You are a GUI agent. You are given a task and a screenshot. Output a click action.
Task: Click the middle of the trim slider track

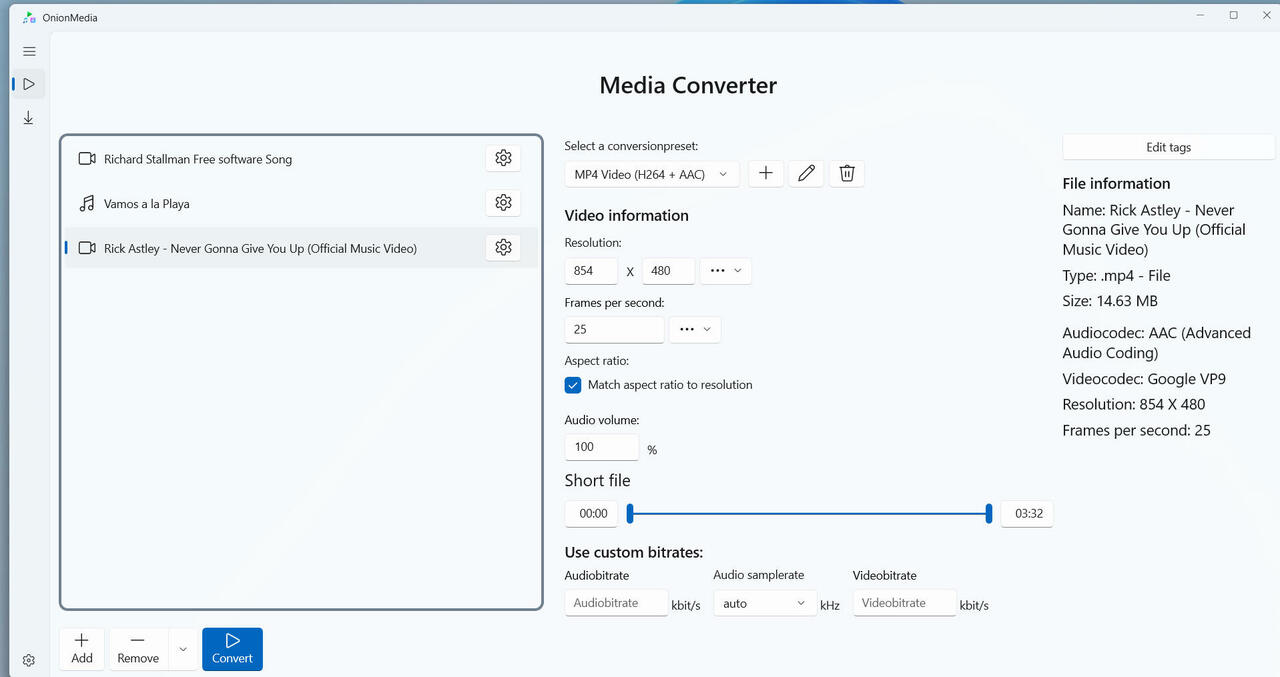point(809,514)
